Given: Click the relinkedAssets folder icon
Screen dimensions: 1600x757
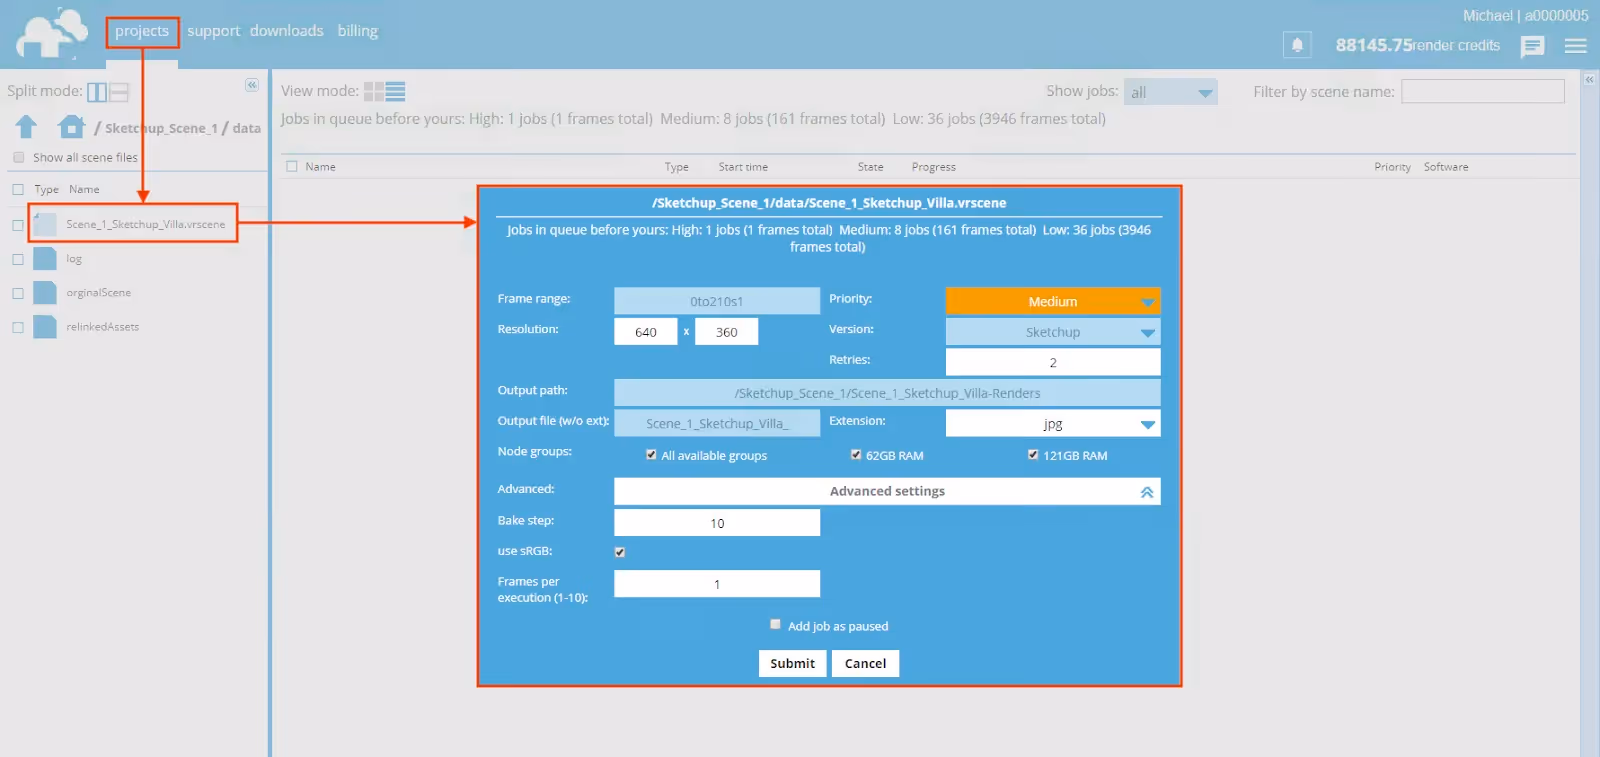Looking at the screenshot, I should pyautogui.click(x=45, y=327).
